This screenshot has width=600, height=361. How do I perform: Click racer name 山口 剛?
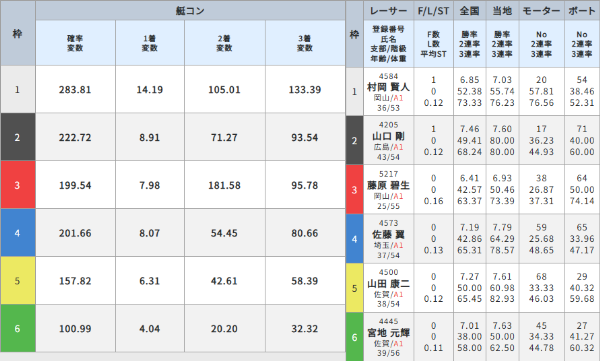(x=388, y=136)
